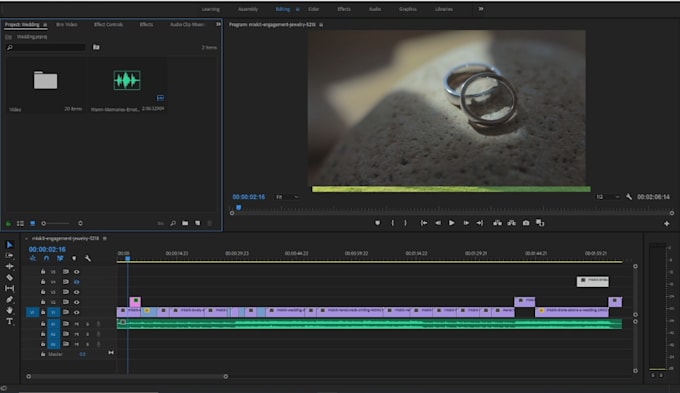Open Project Wedding panel menu
Image resolution: width=680 pixels, height=393 pixels.
click(45, 25)
